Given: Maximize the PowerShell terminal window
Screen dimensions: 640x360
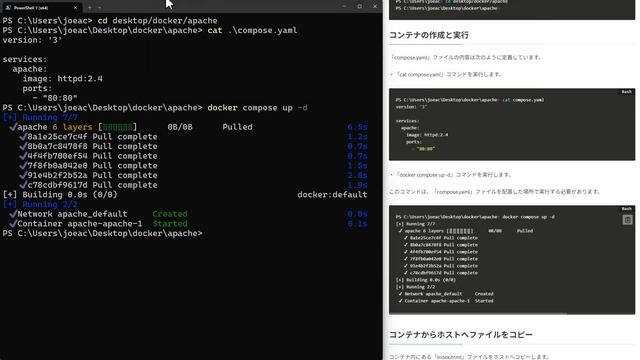Looking at the screenshot, I should click(360, 7).
